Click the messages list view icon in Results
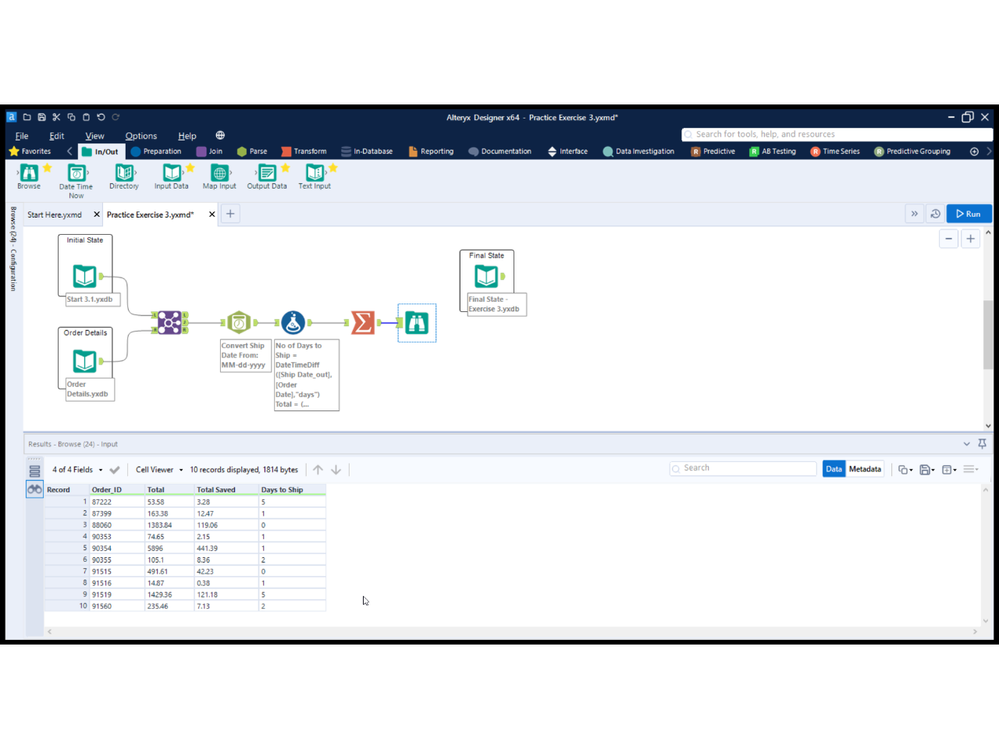 point(34,471)
